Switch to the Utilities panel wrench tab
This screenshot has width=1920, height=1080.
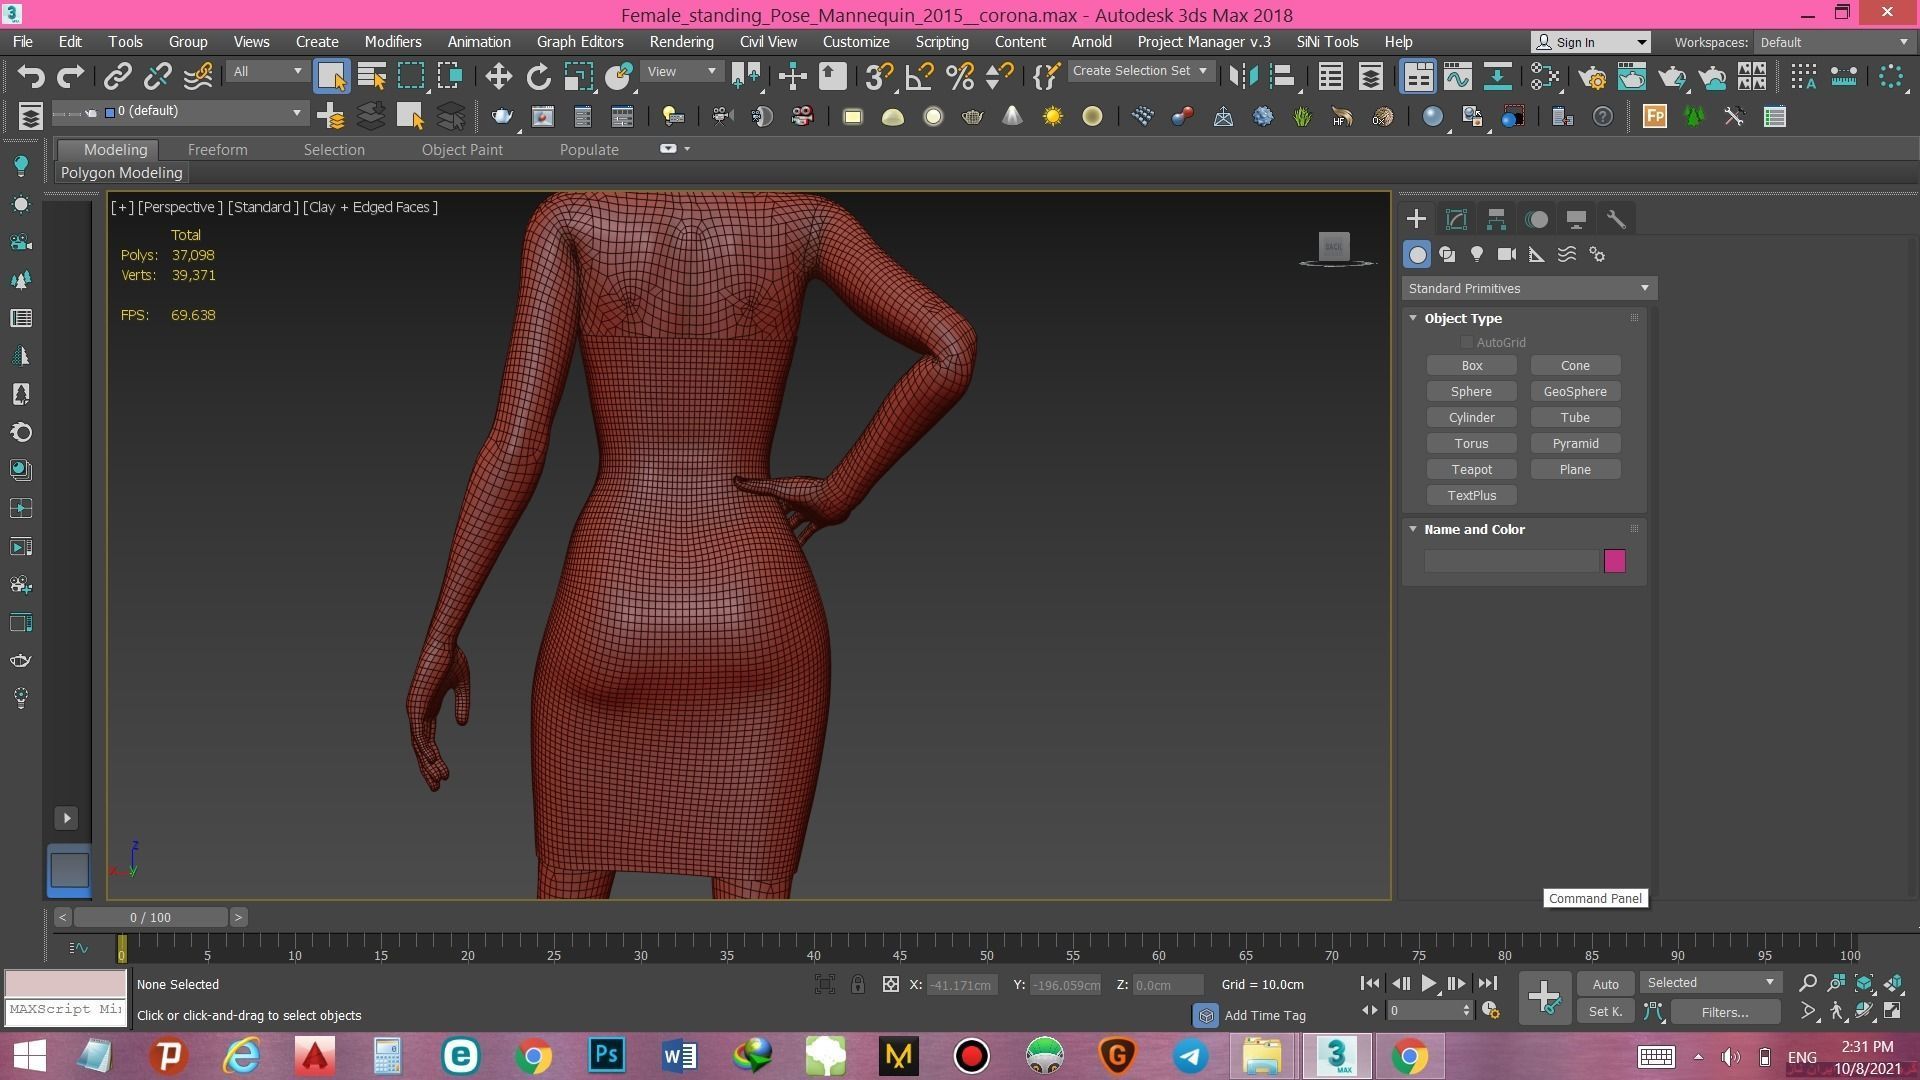[1616, 219]
